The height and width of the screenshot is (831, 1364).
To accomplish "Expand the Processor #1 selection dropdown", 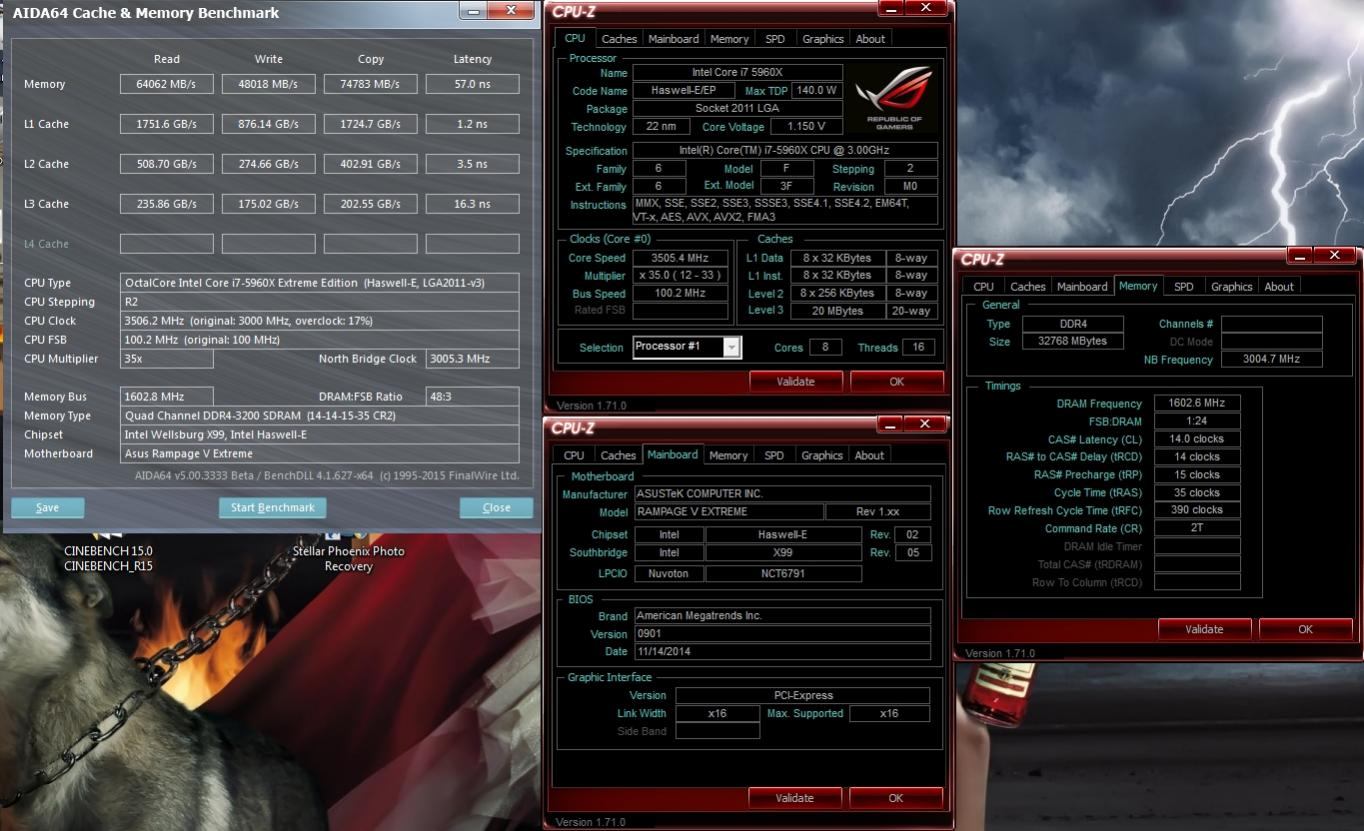I will coord(732,347).
